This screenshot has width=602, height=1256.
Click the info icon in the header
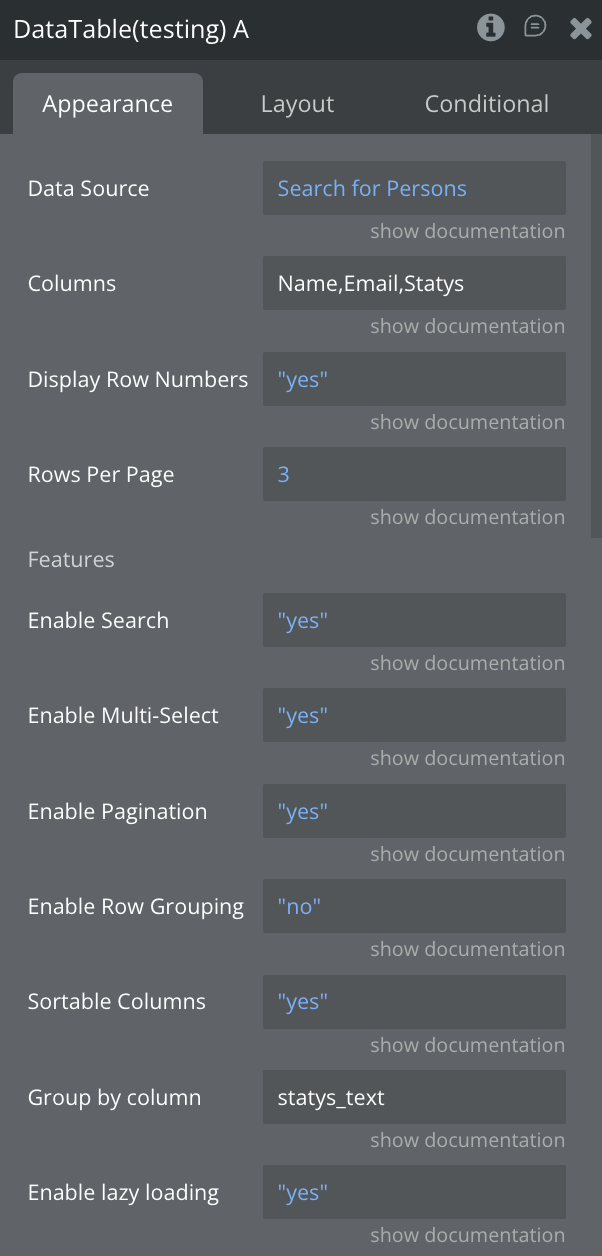490,28
